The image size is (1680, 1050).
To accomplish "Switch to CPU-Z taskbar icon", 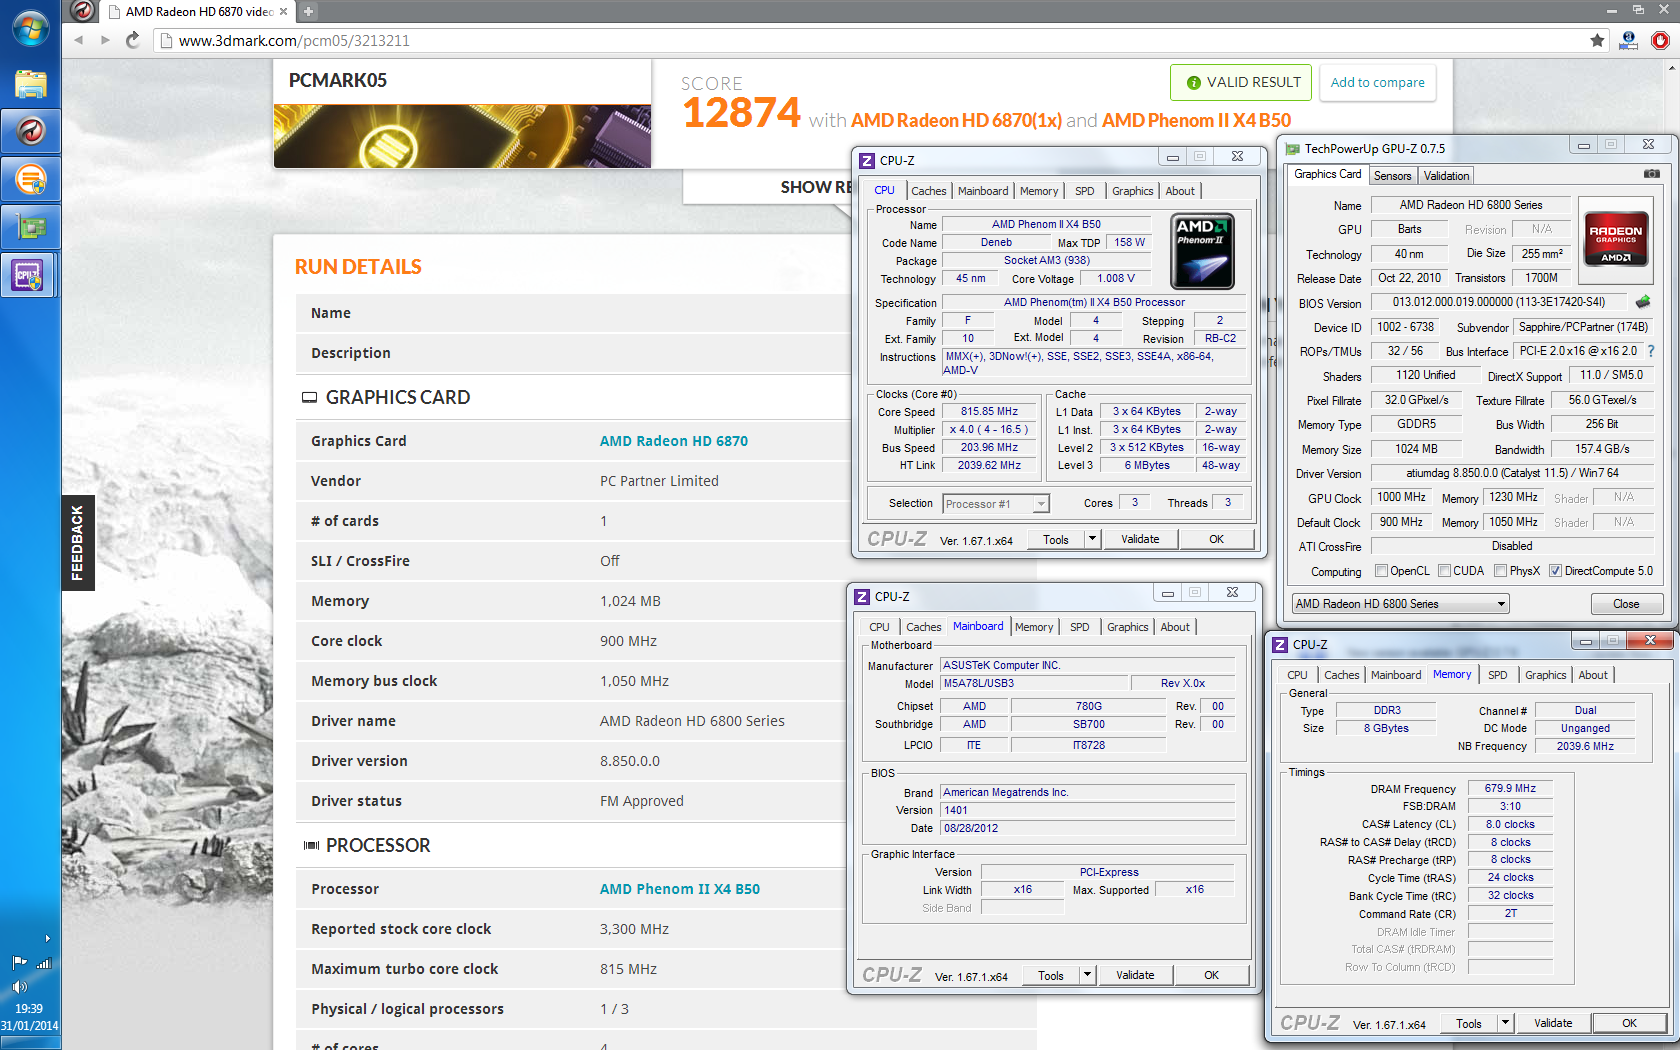I will pos(28,275).
